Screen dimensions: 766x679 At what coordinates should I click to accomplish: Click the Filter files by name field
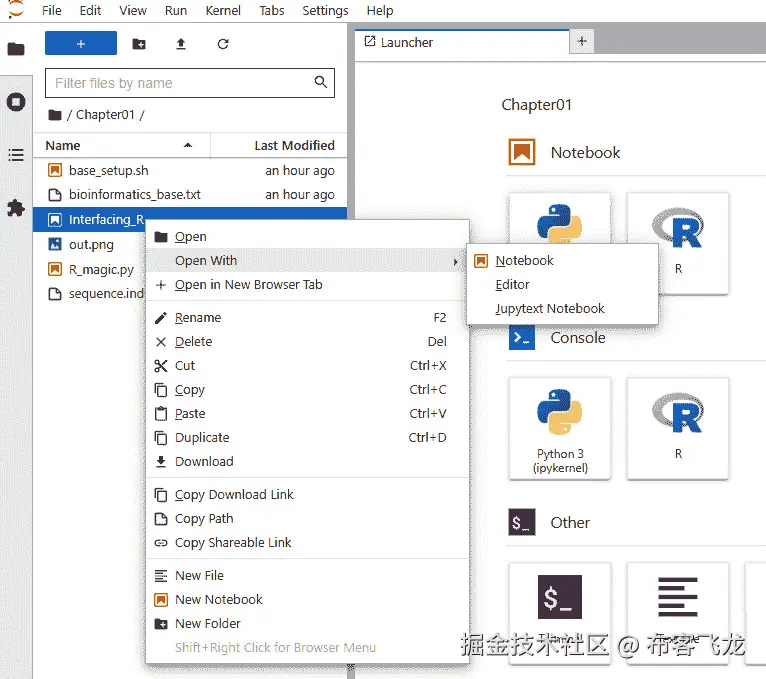(x=190, y=83)
